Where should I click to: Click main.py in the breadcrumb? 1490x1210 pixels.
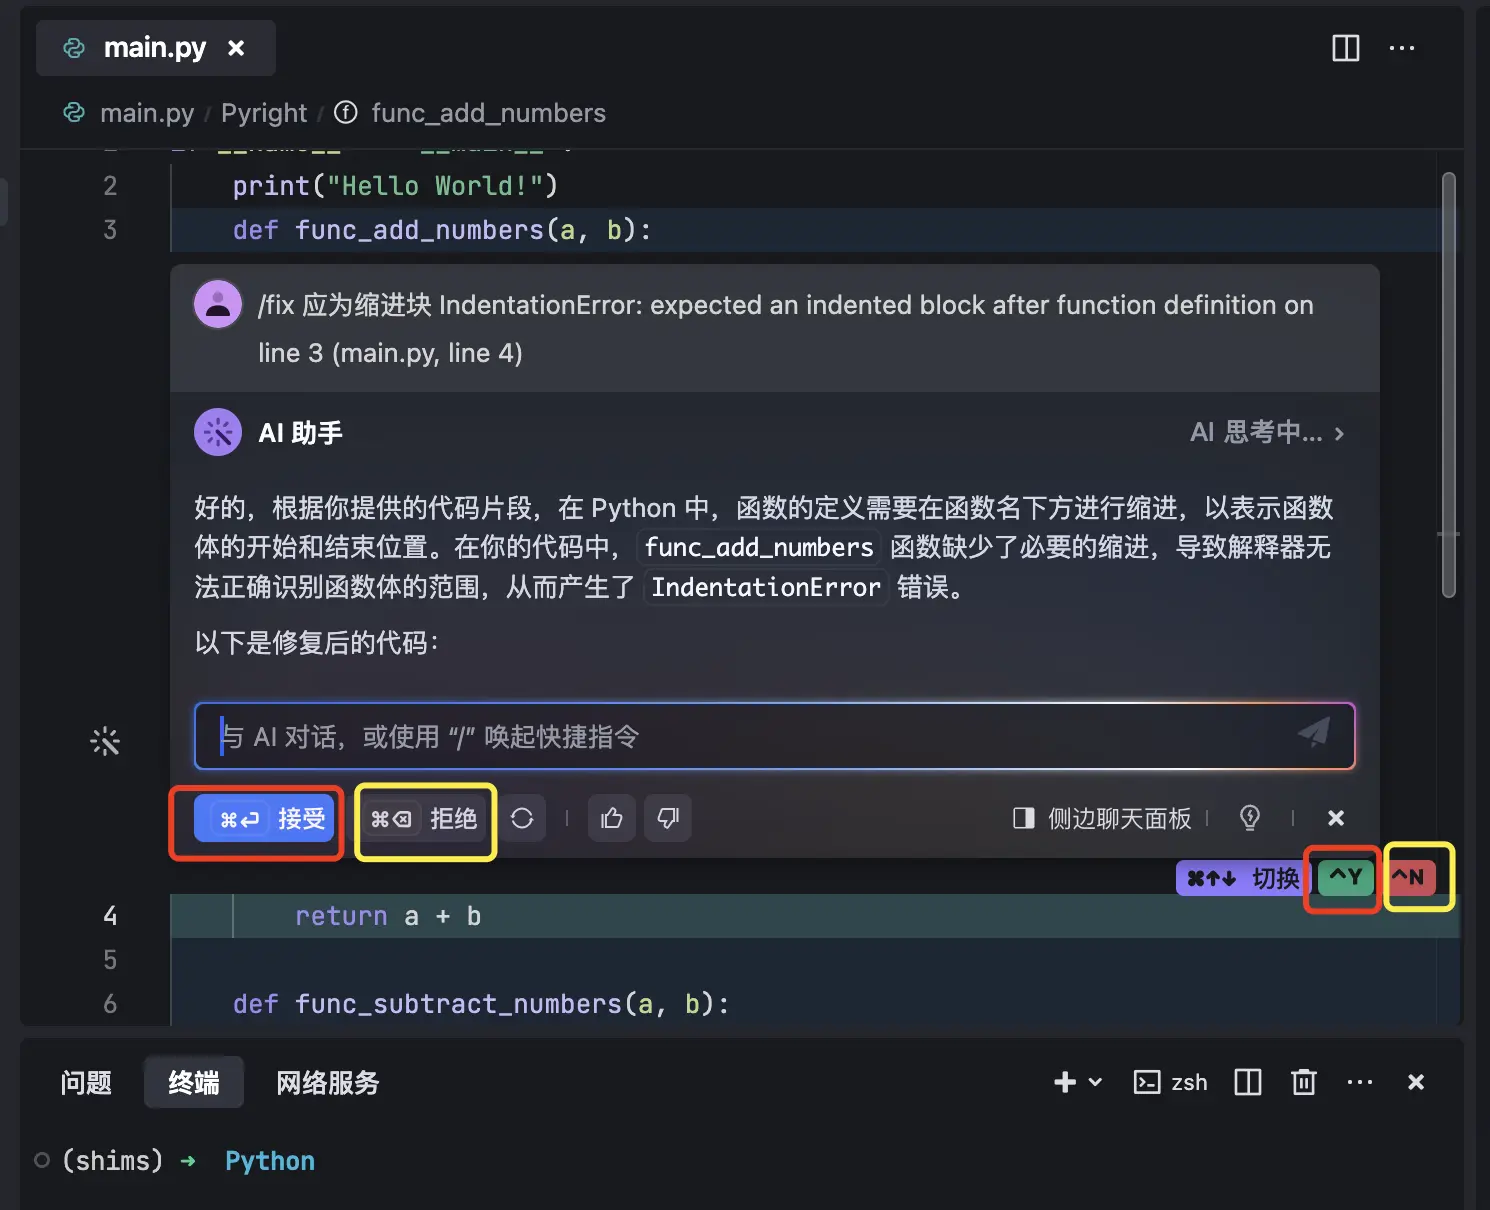pyautogui.click(x=147, y=113)
